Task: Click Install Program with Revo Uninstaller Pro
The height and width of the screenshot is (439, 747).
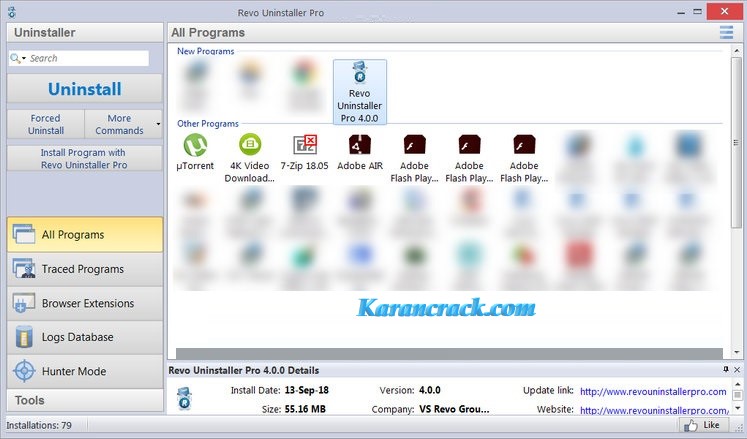Action: 85,159
